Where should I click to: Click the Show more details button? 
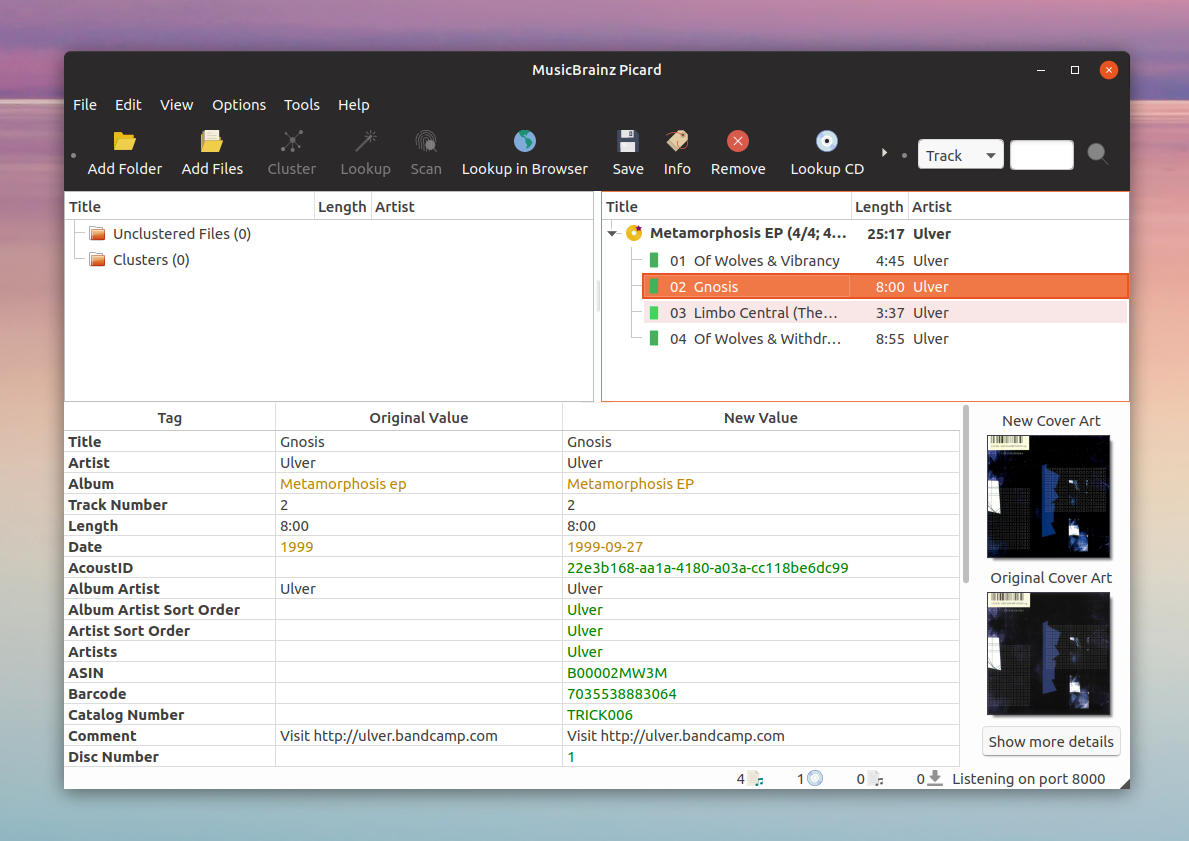pyautogui.click(x=1050, y=742)
